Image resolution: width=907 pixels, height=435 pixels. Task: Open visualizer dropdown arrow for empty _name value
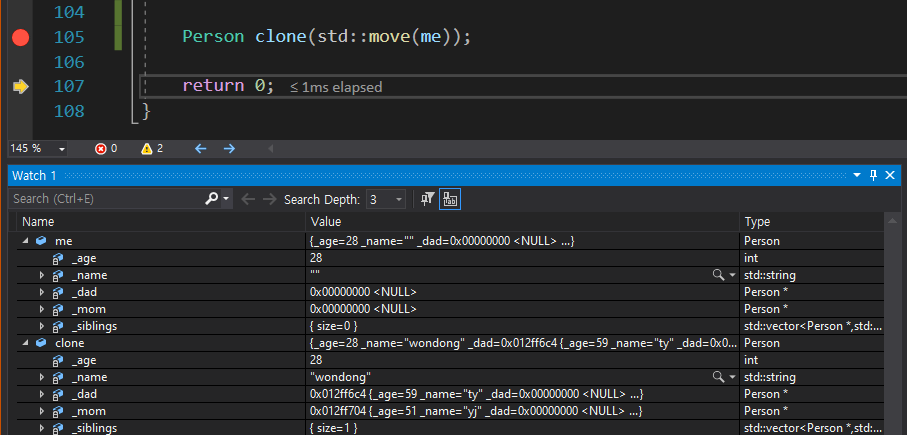tap(732, 275)
